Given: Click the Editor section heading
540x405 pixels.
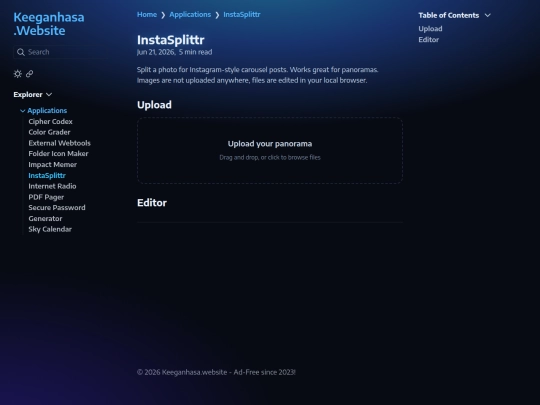Looking at the screenshot, I should point(152,203).
